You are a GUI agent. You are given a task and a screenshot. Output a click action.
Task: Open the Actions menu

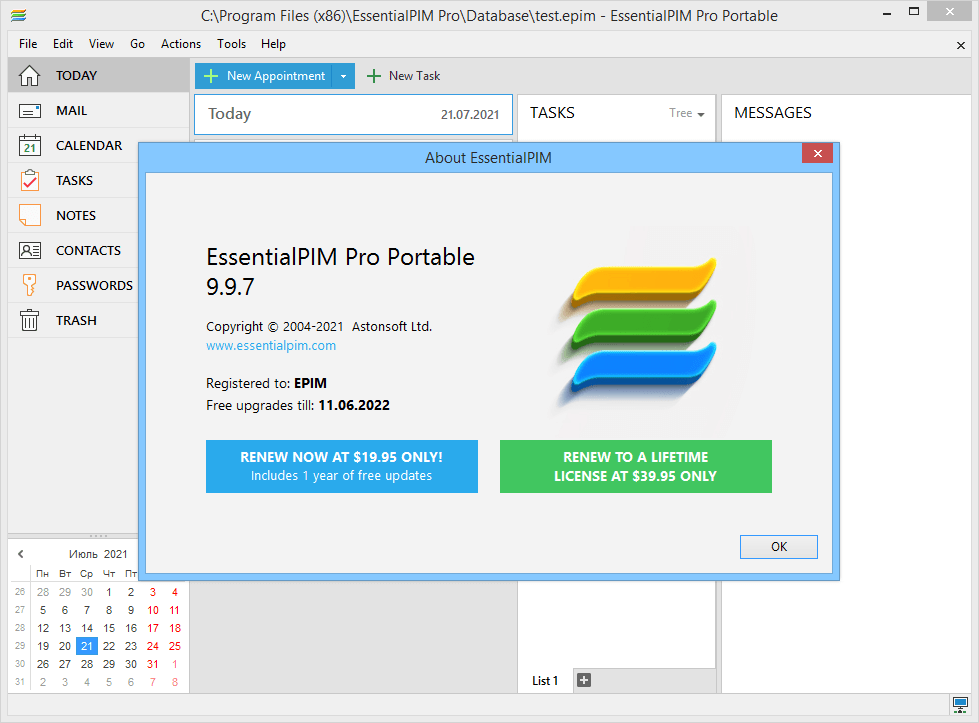coord(181,44)
